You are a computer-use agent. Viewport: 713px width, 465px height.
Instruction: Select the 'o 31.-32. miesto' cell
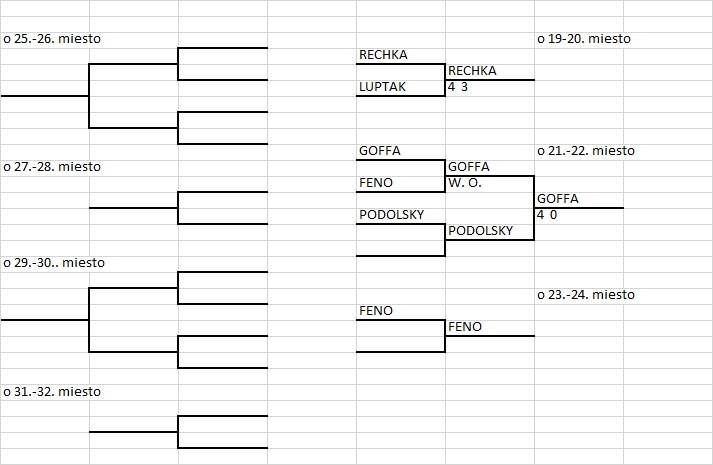point(52,392)
